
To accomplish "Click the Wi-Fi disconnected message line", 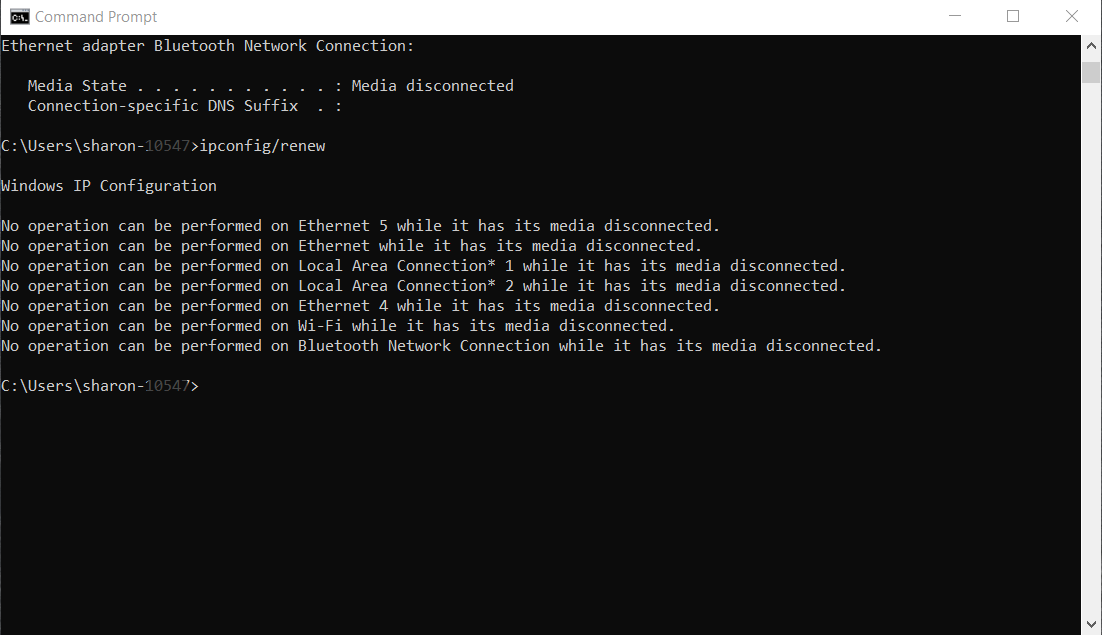I will click(335, 325).
